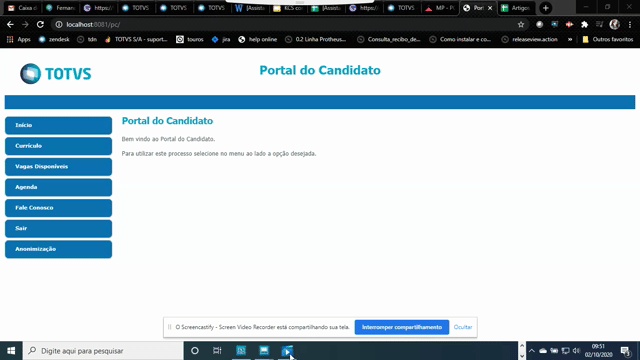Open the 0.2 Linha Protheus bookmark
The width and height of the screenshot is (640, 360).
[316, 40]
